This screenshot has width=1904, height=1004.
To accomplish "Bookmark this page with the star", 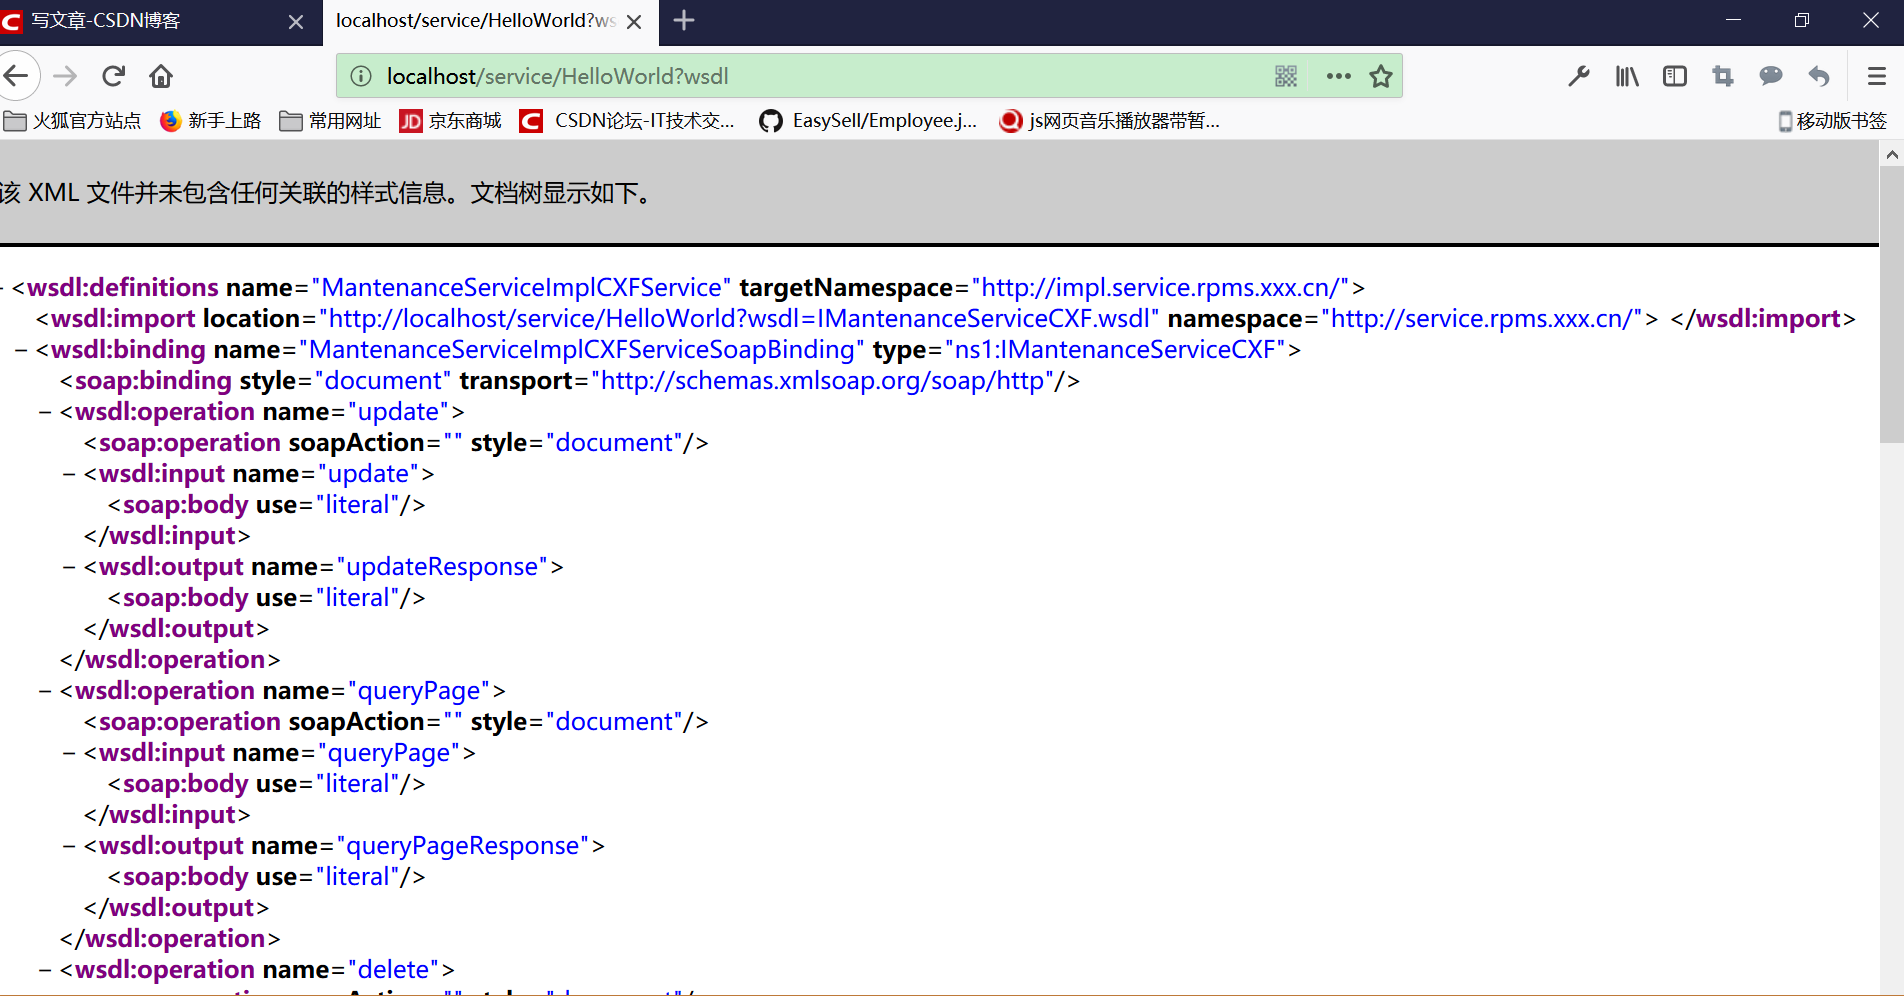I will pyautogui.click(x=1381, y=75).
